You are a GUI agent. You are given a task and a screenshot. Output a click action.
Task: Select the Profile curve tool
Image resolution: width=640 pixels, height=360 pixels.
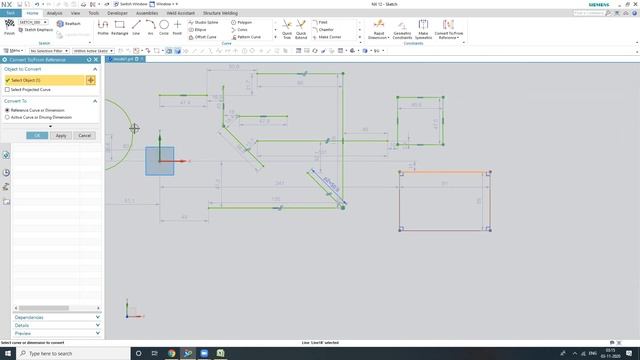[103, 28]
